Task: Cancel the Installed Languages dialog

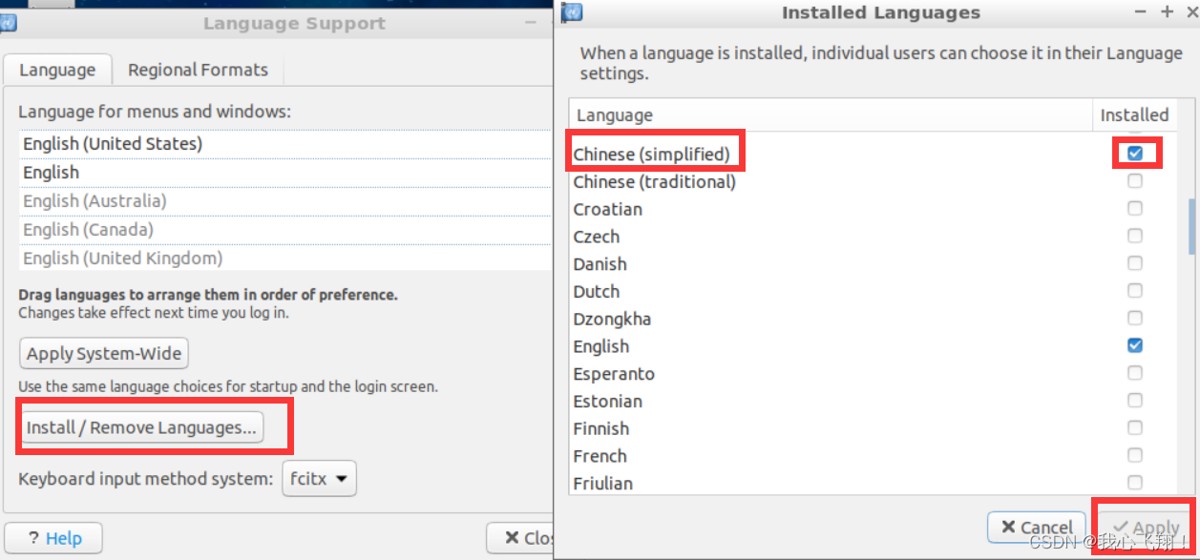Action: tap(1036, 527)
